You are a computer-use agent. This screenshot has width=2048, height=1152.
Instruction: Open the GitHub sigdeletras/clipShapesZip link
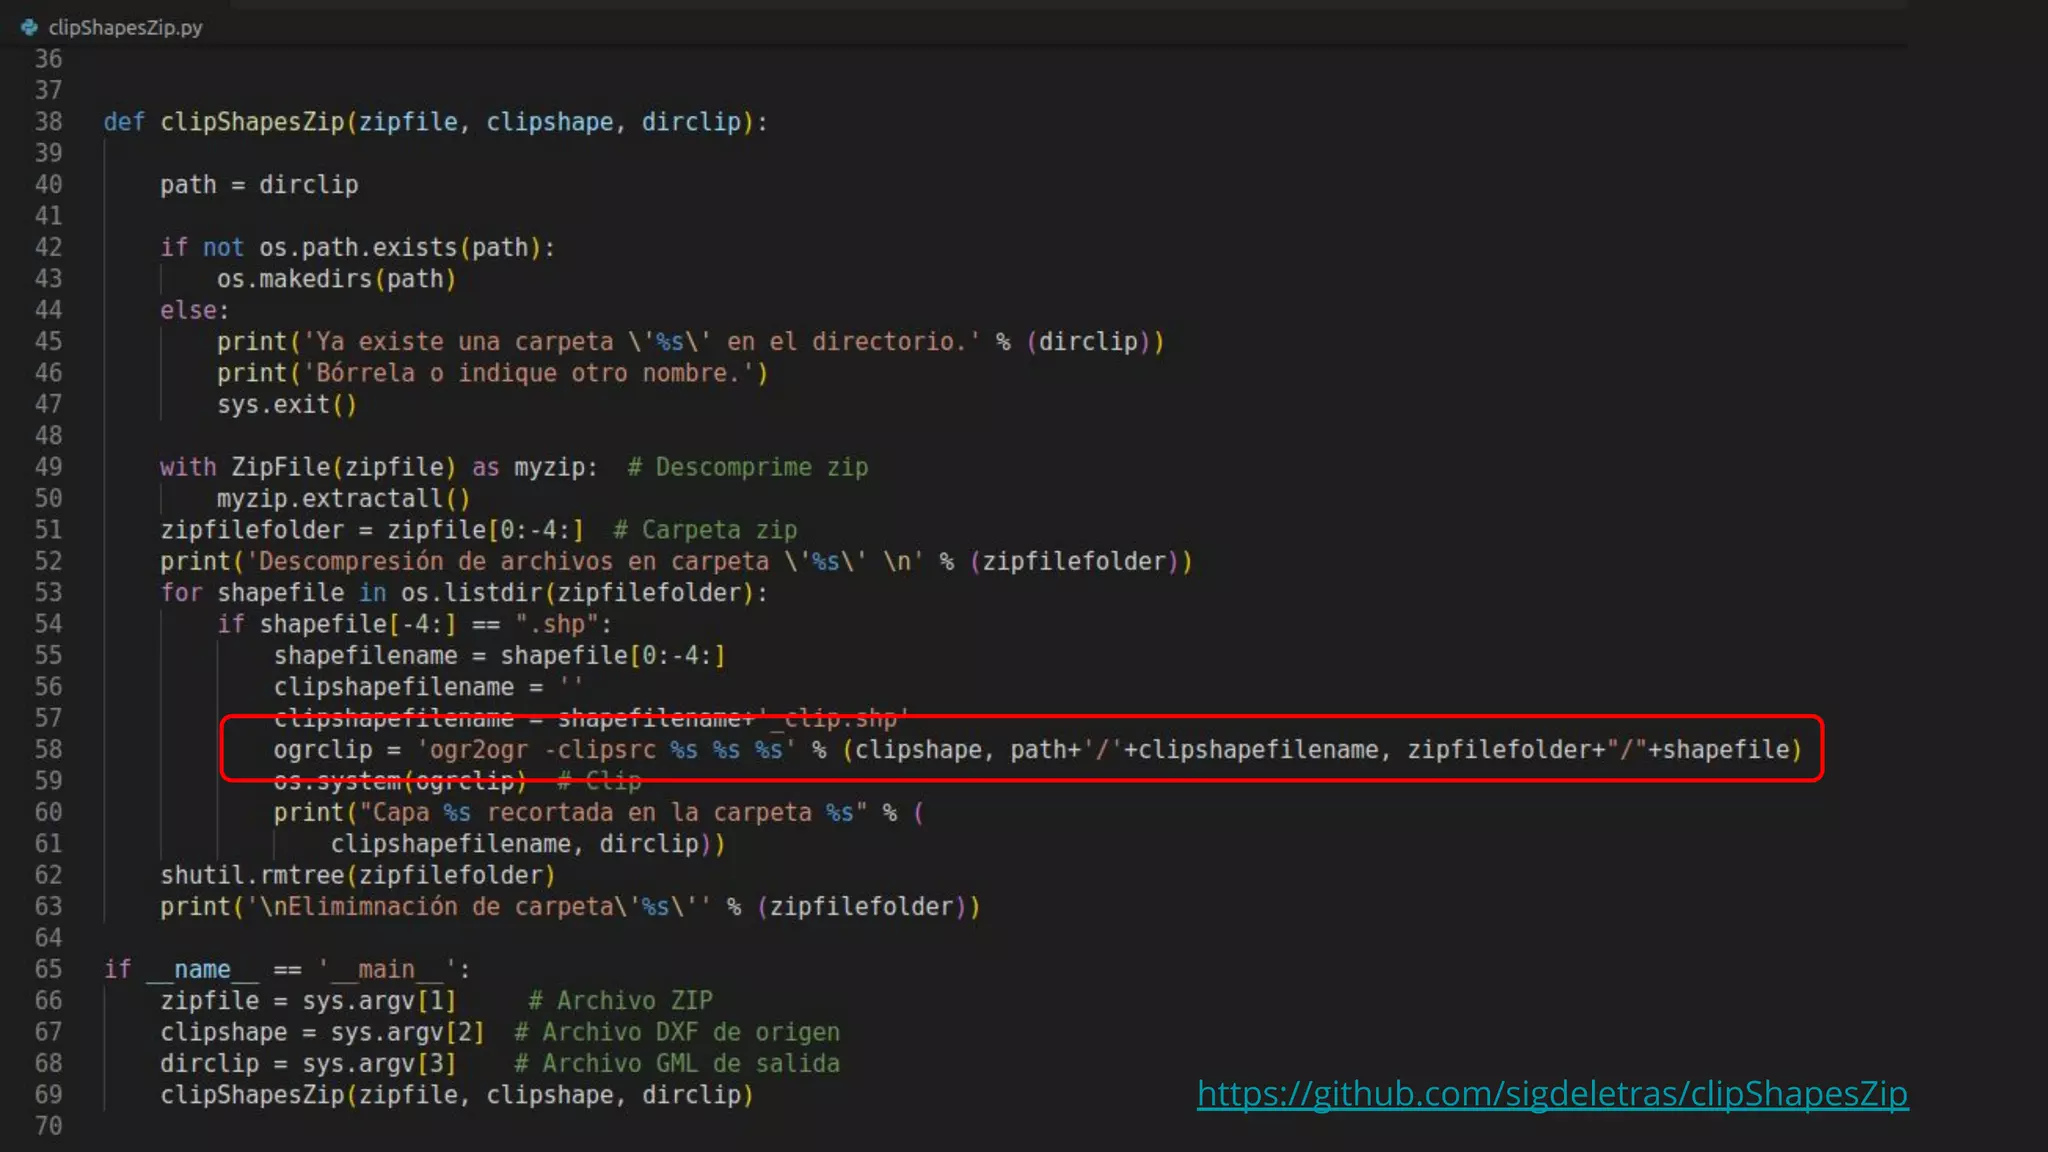(1552, 1094)
